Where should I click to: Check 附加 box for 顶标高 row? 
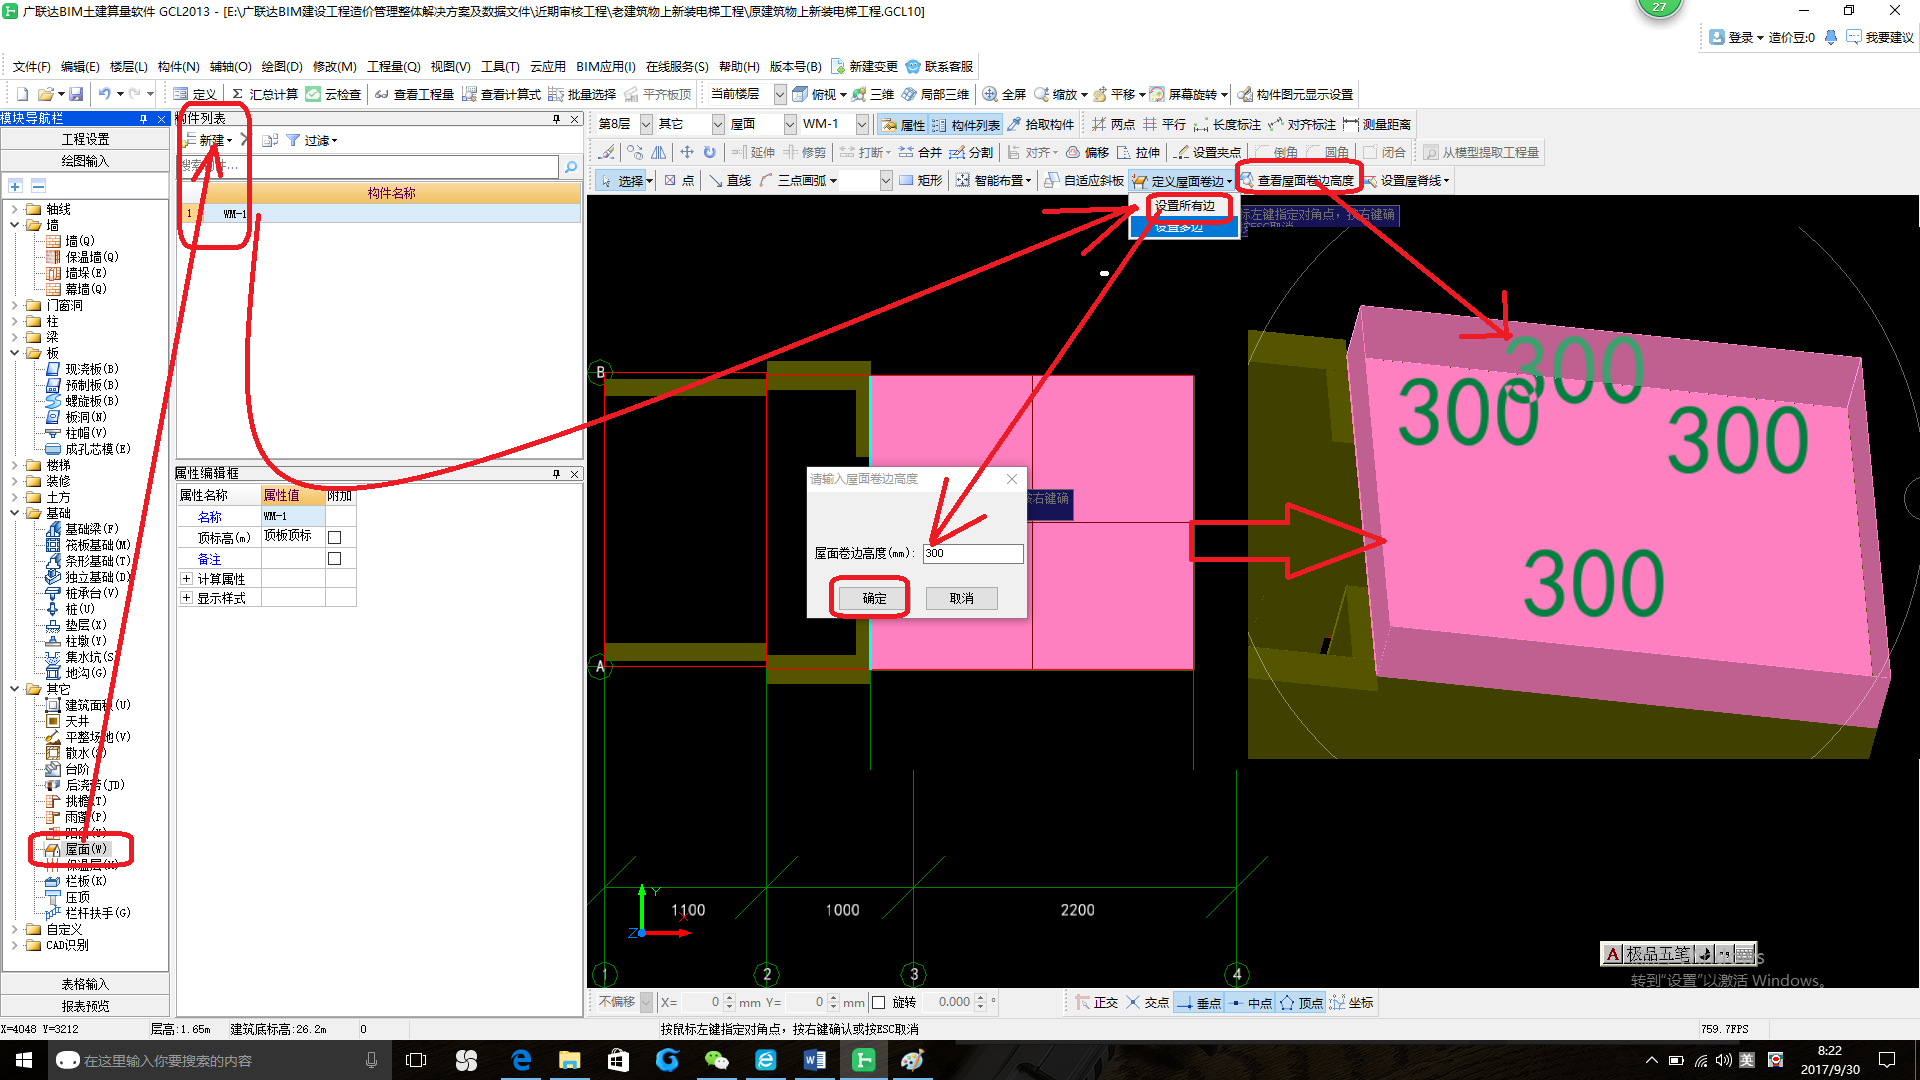pos(335,537)
